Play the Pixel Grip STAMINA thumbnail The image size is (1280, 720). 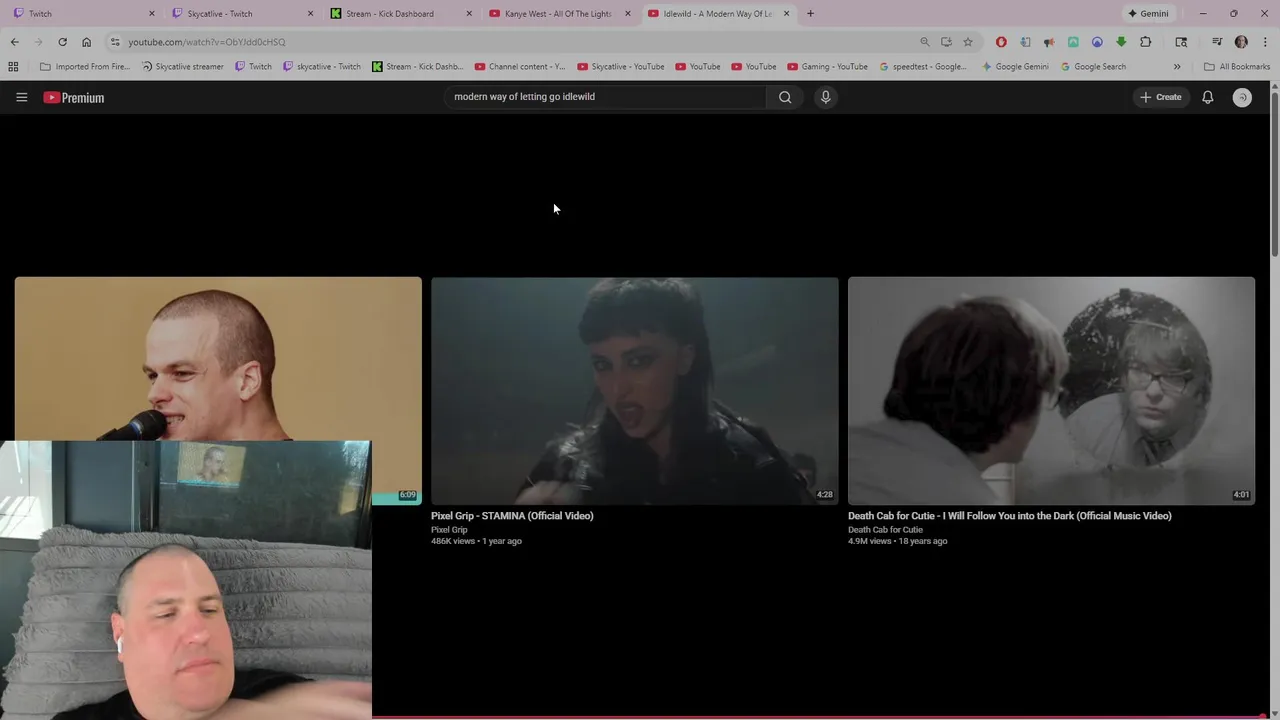[635, 390]
